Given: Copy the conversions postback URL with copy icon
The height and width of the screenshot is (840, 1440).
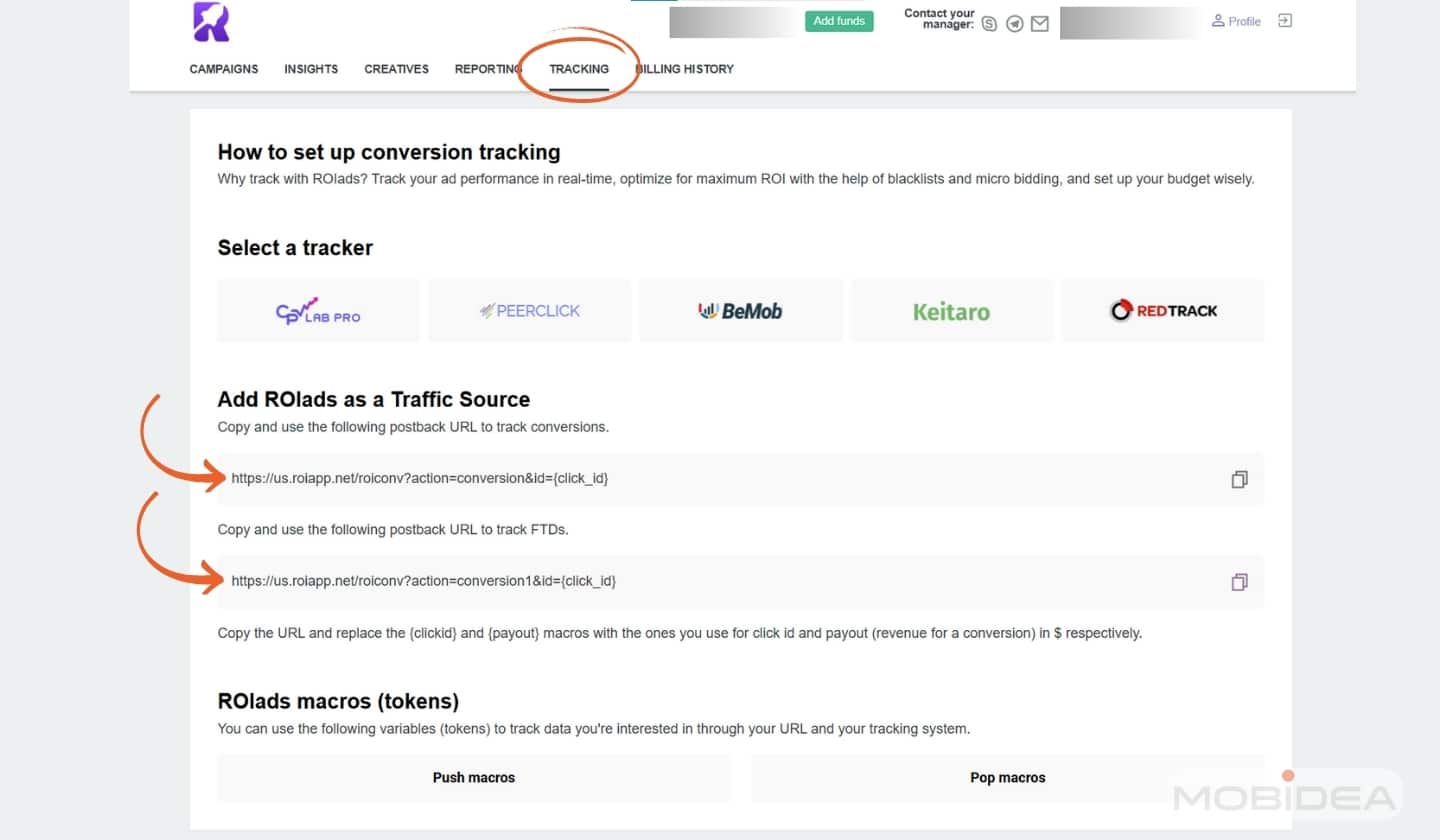Looking at the screenshot, I should tap(1239, 479).
